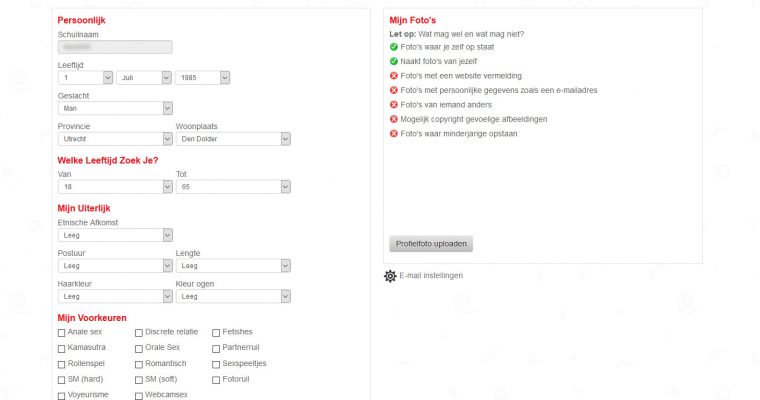
Task: Tick the Webcamsex checkbox
Action: coord(139,395)
